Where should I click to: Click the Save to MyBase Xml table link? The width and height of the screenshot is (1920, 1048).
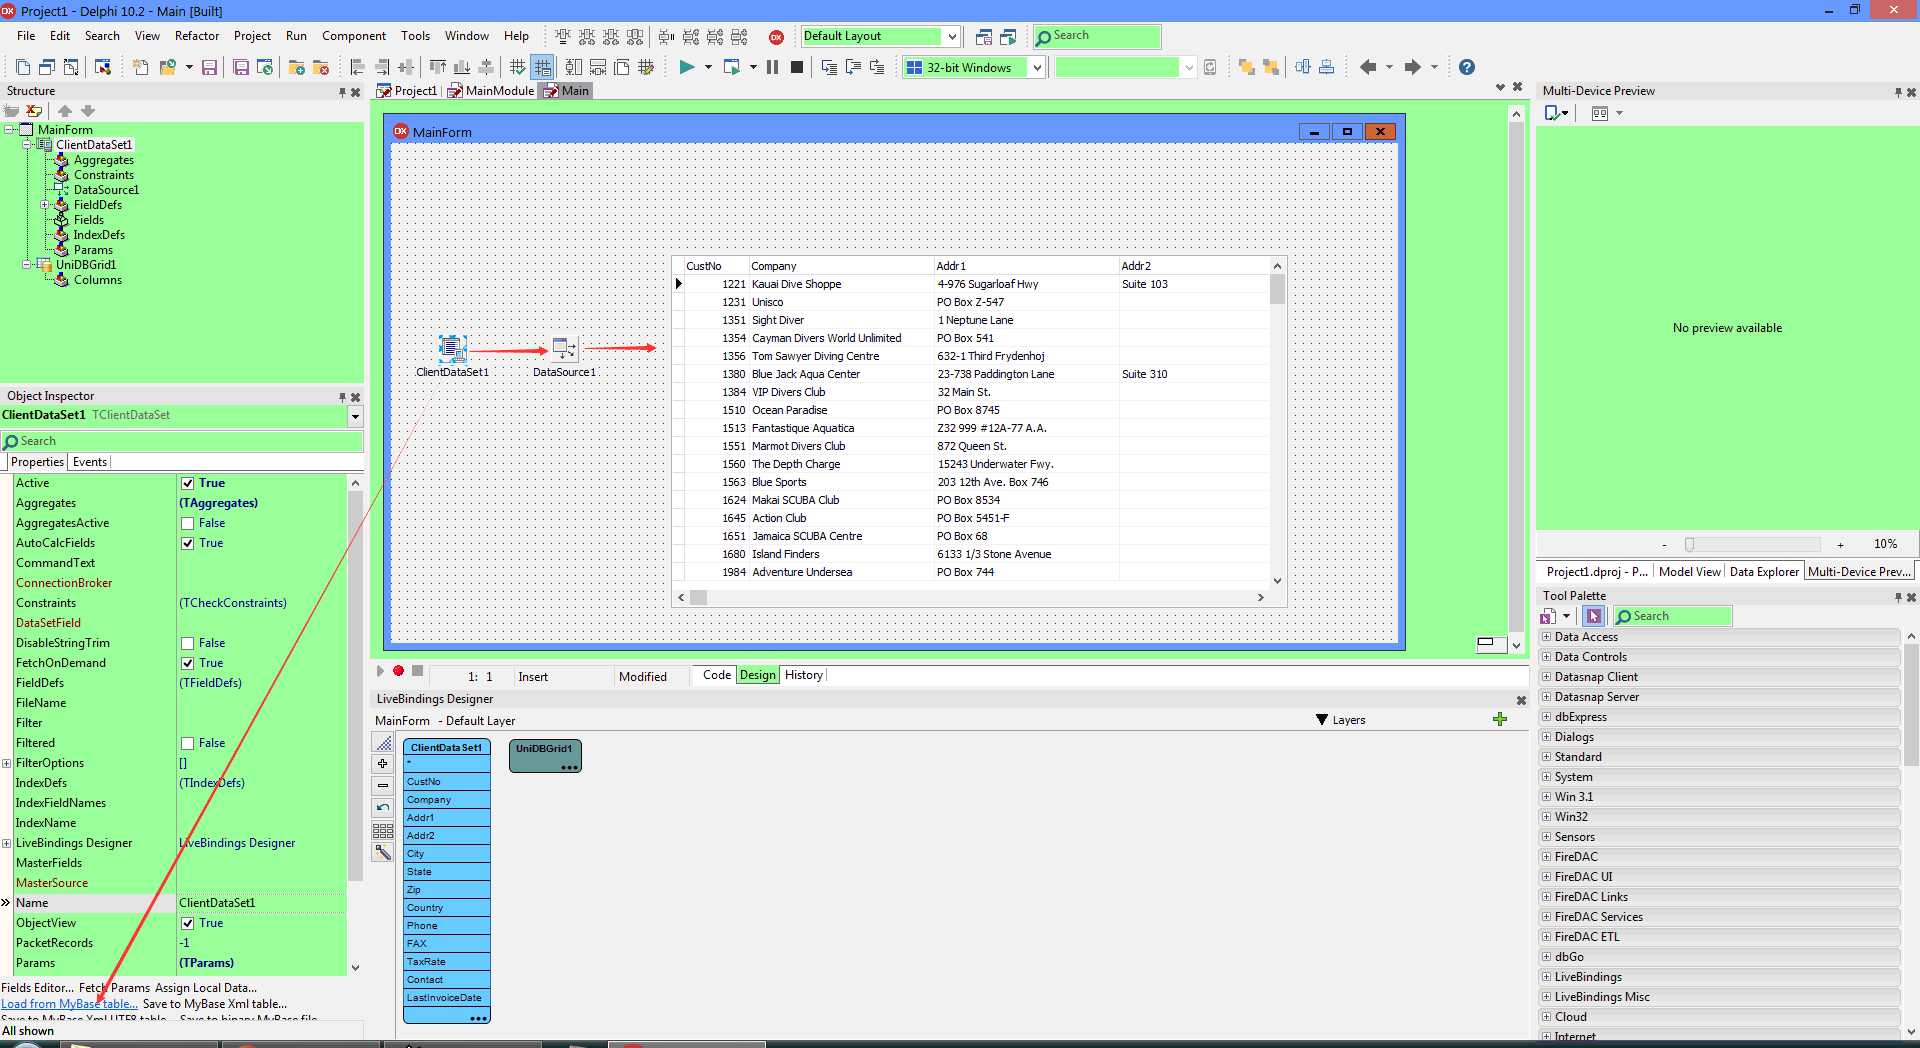coord(215,1004)
